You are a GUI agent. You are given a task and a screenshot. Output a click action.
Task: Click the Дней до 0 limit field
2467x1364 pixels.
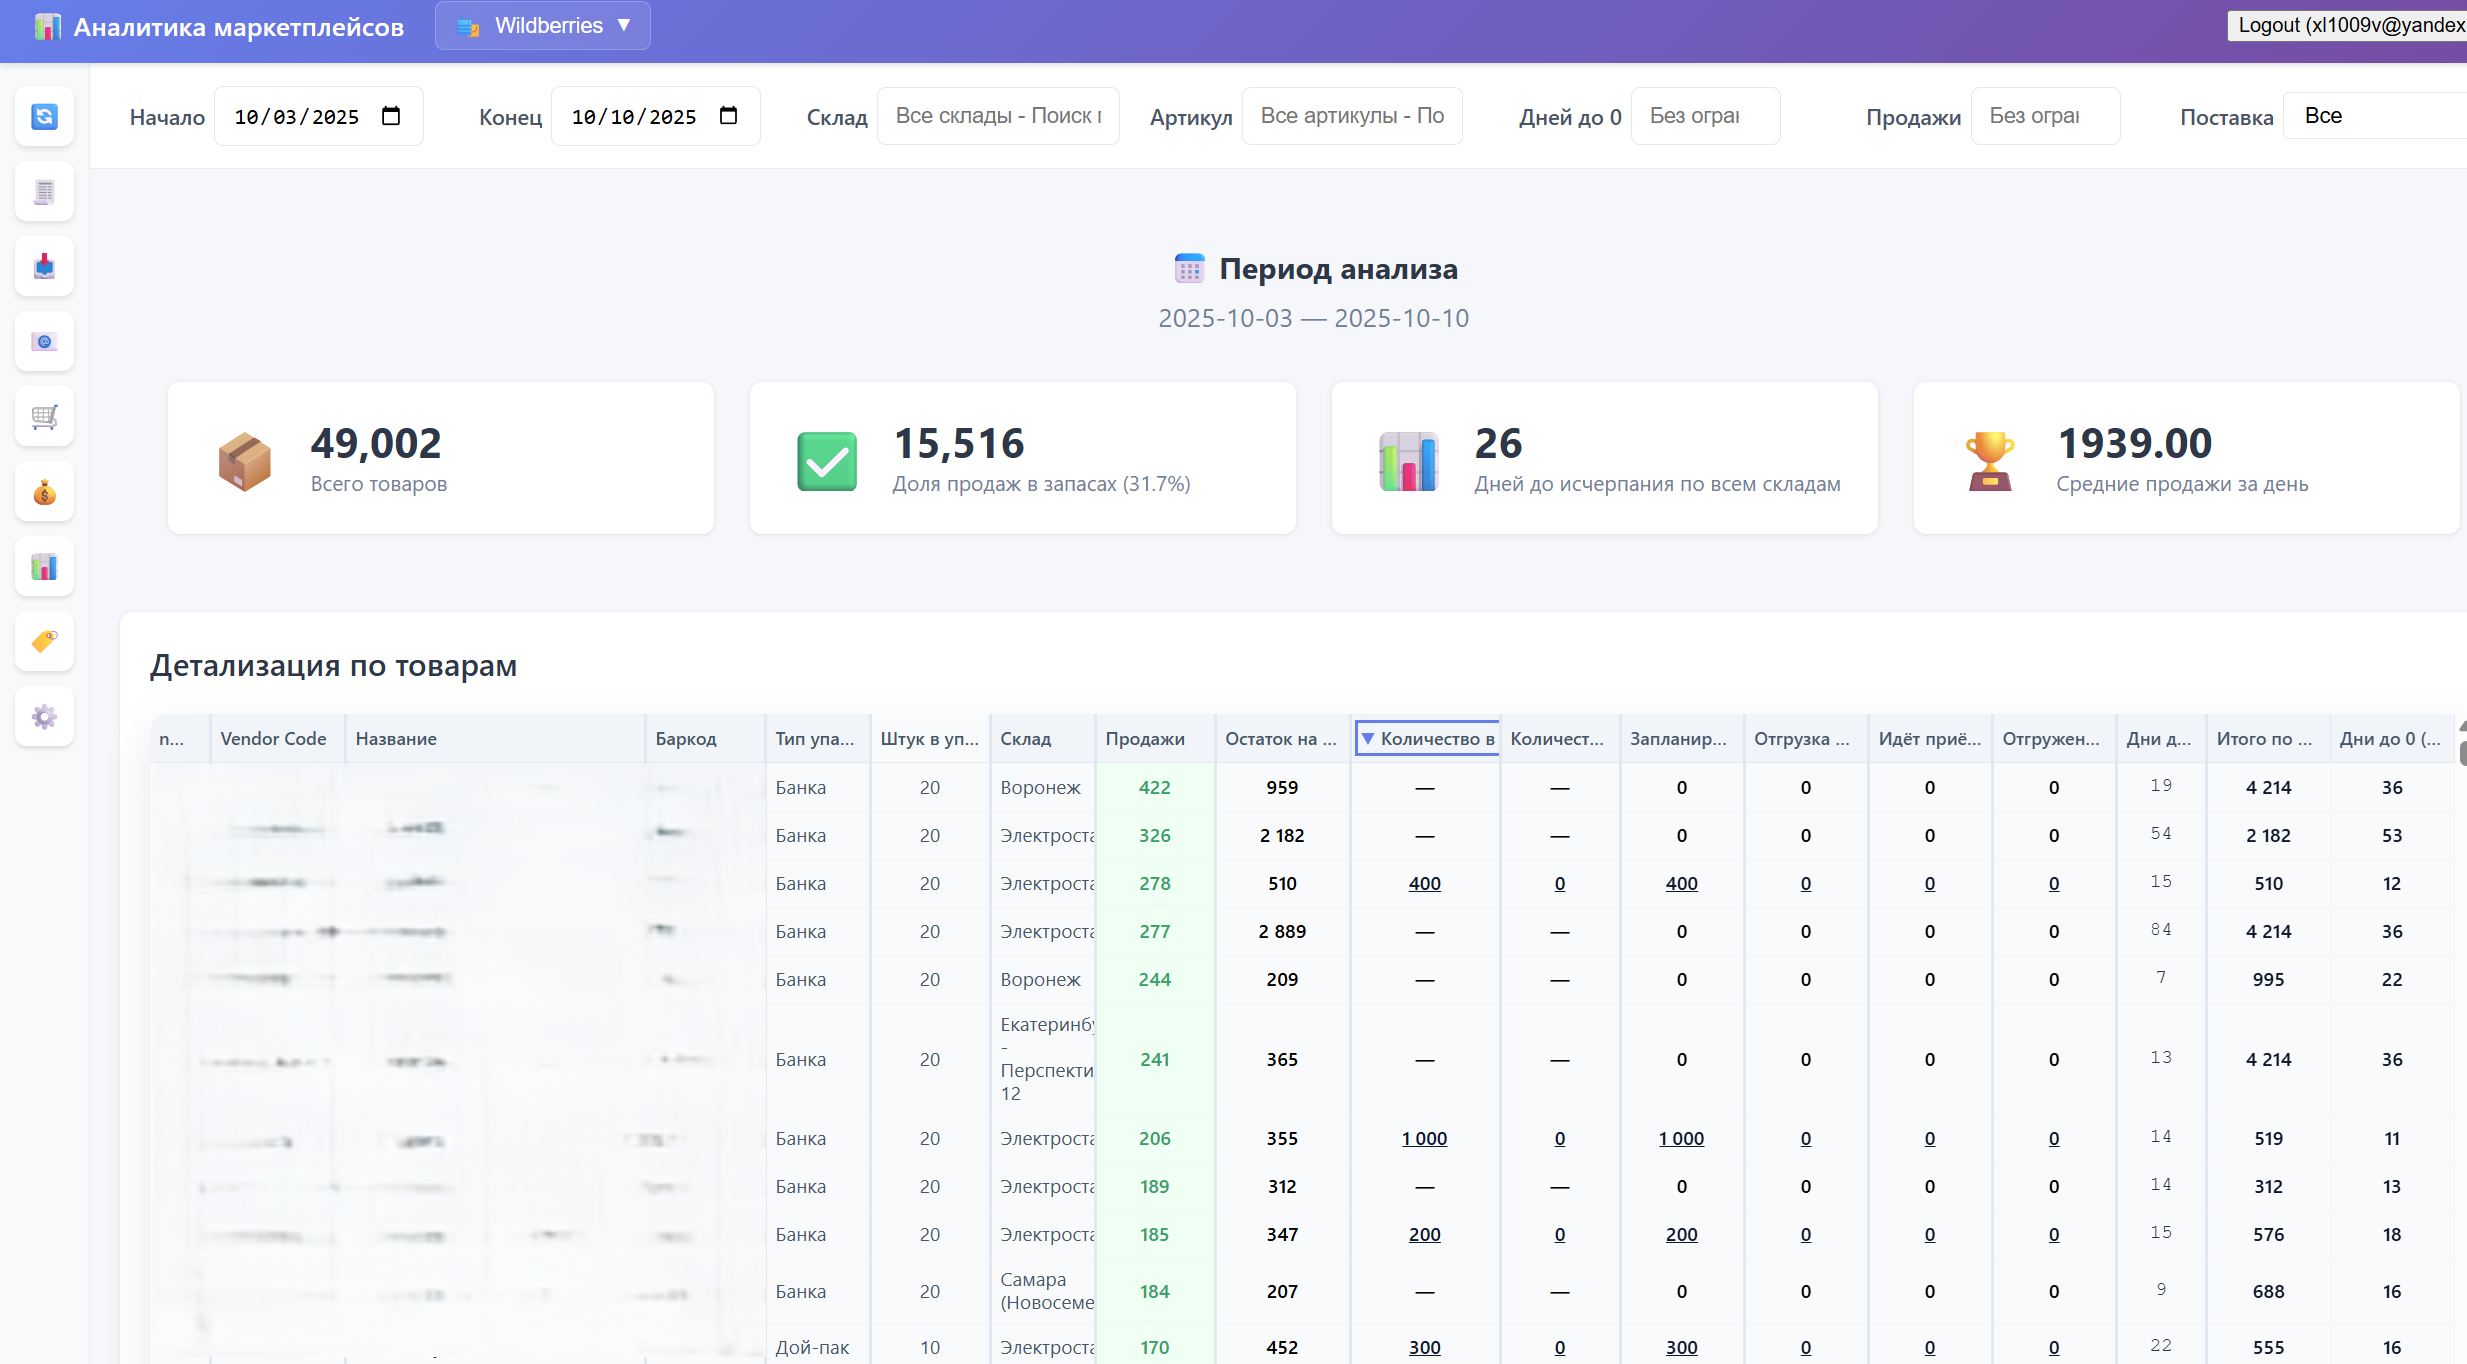pos(1704,115)
